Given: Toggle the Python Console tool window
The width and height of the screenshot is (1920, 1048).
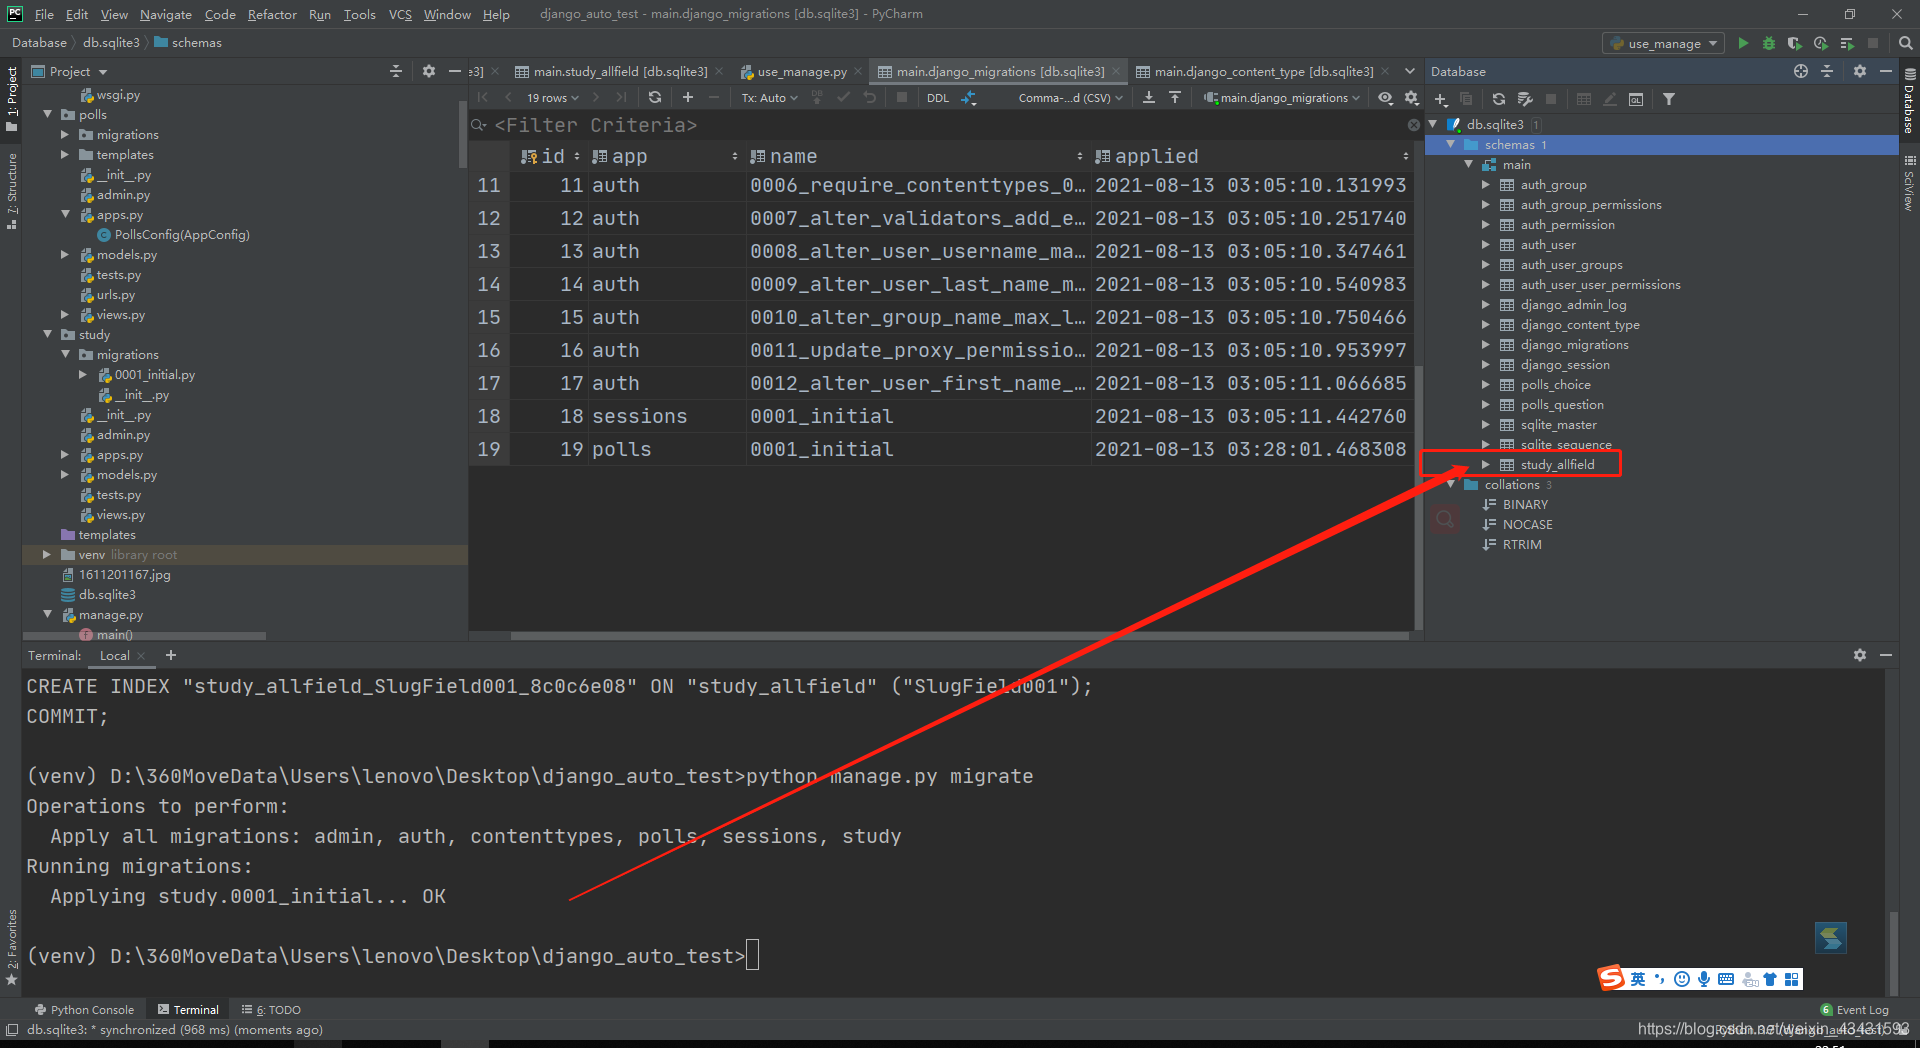Looking at the screenshot, I should [x=85, y=1009].
